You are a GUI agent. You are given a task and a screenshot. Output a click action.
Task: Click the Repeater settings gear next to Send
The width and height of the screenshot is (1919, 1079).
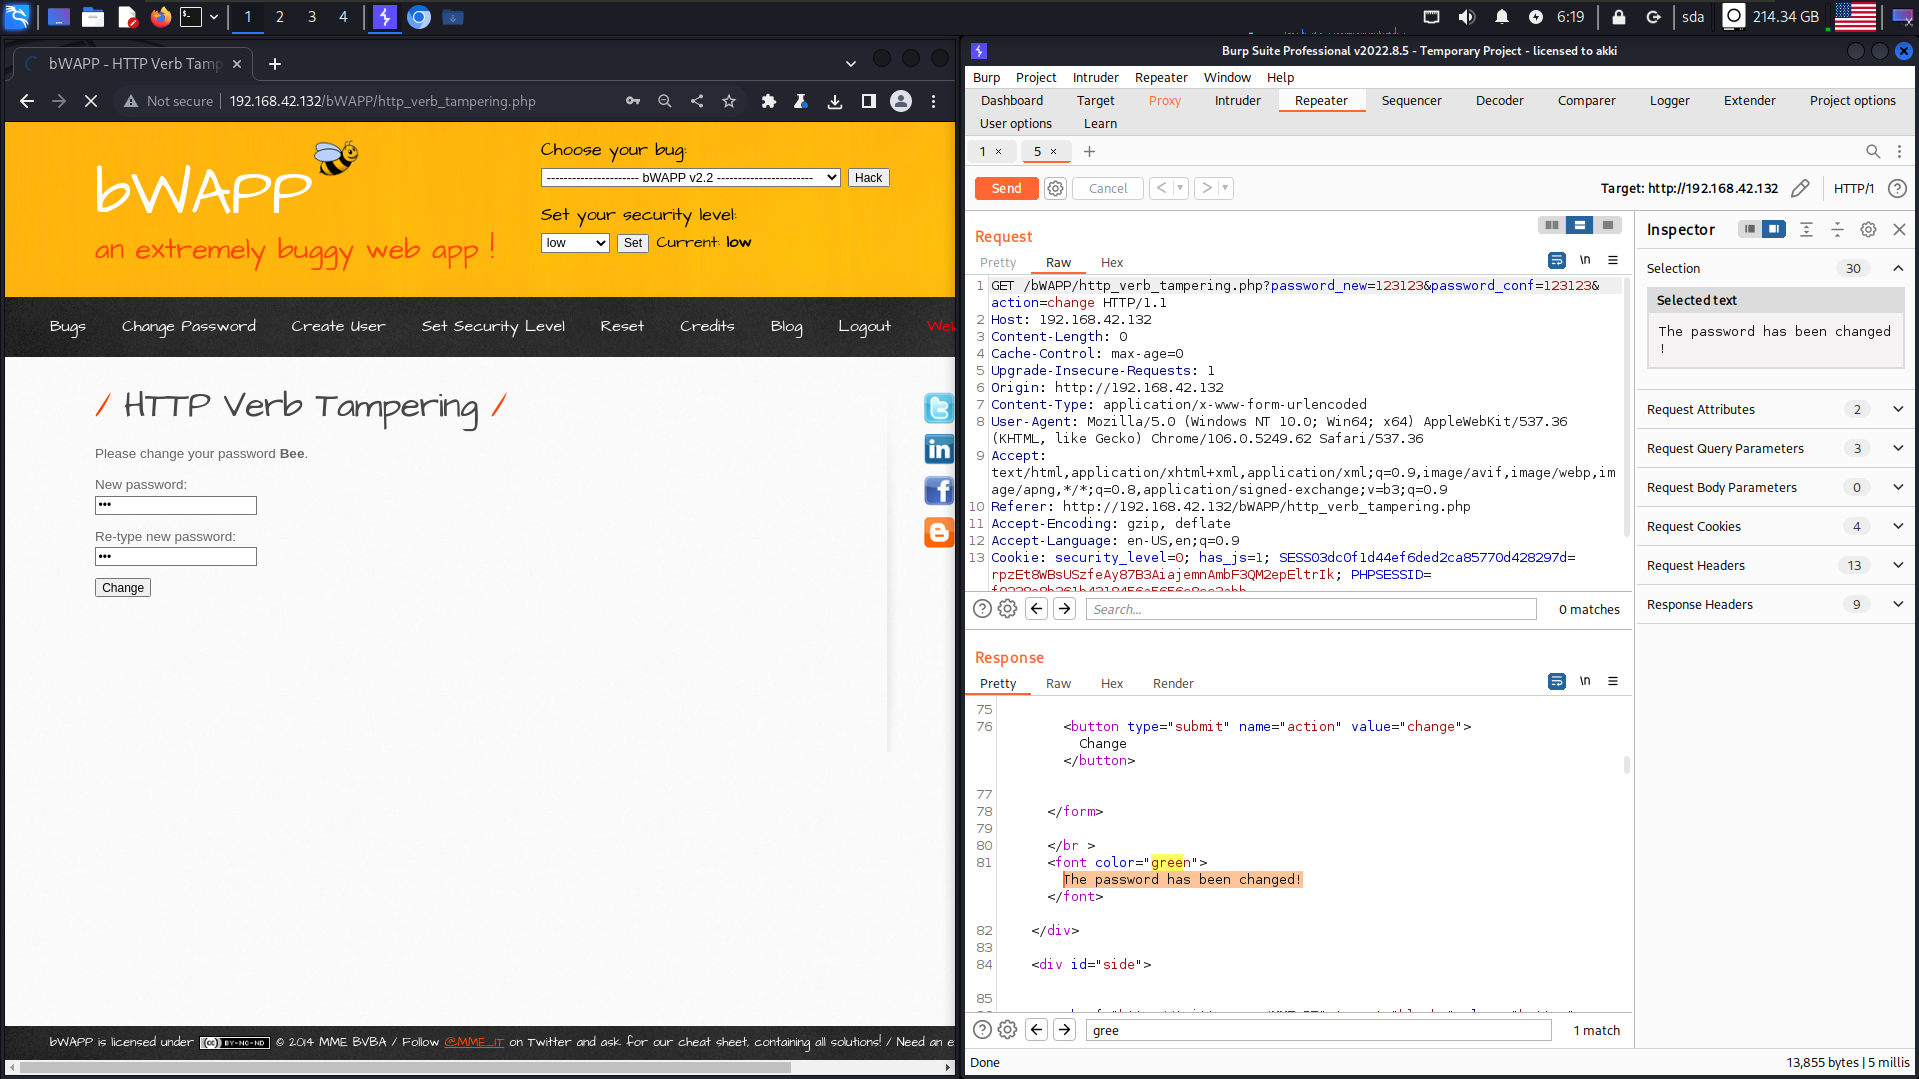[1055, 188]
